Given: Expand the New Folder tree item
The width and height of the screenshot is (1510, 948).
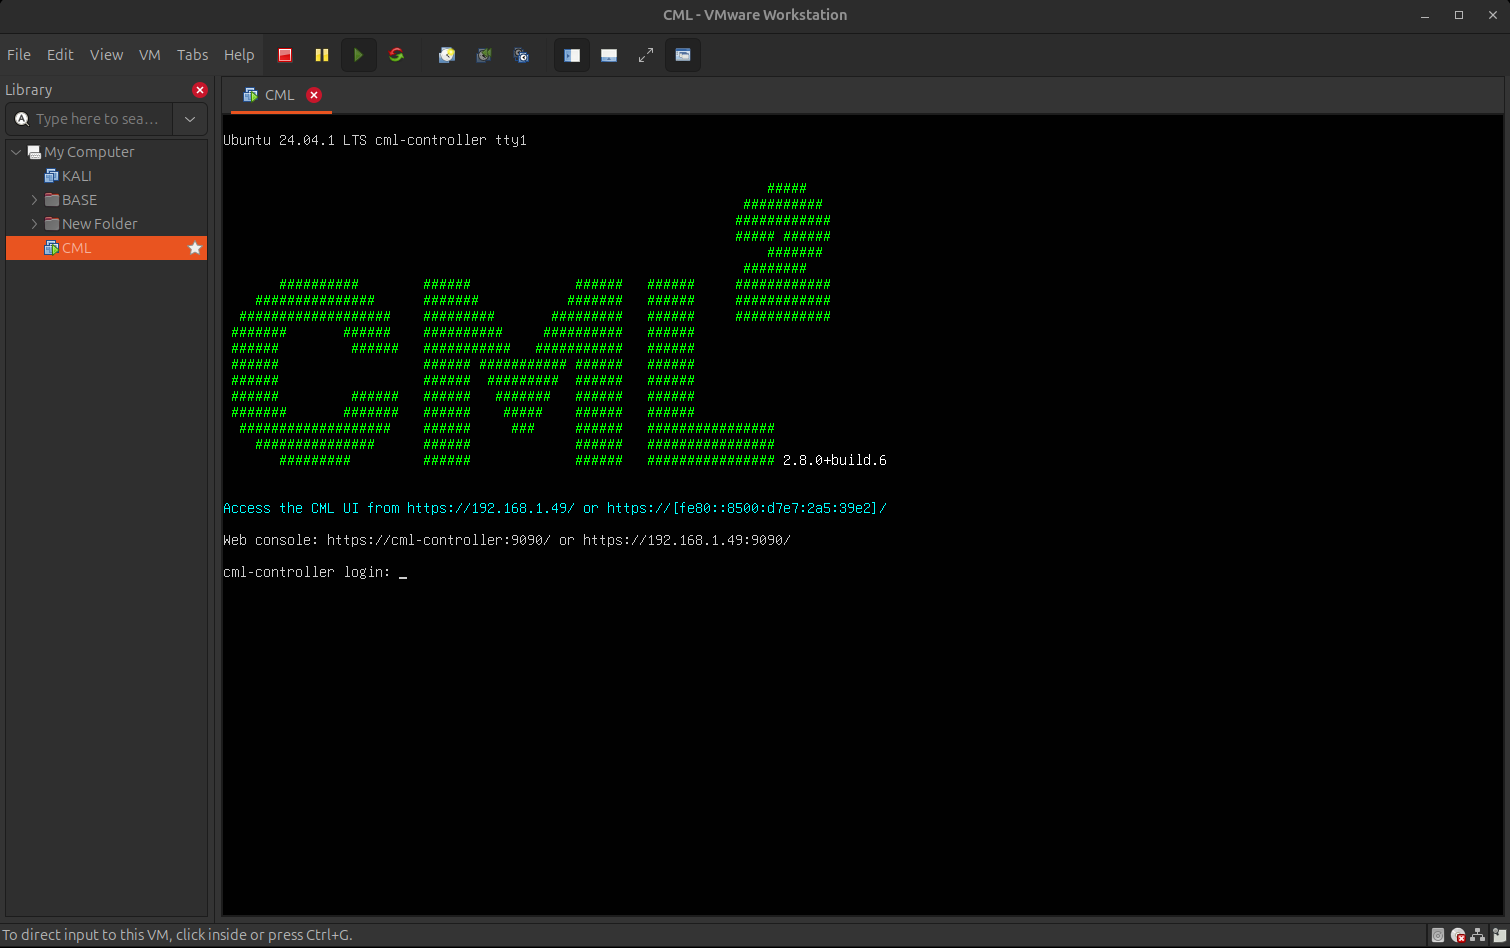Looking at the screenshot, I should 35,223.
